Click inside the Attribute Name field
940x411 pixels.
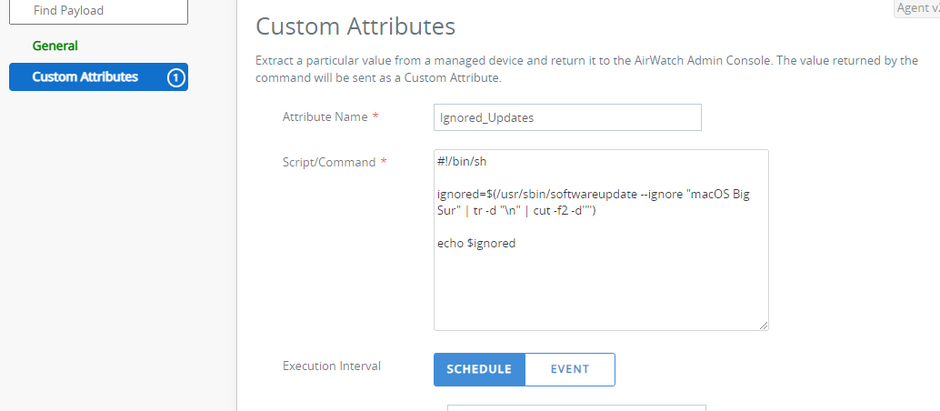[567, 117]
